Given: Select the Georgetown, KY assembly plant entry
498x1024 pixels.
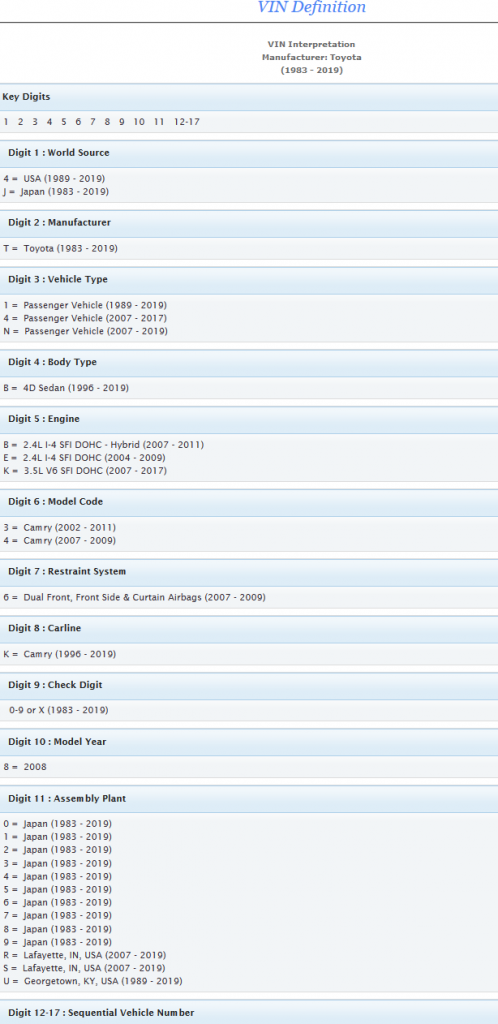Looking at the screenshot, I should (93, 981).
